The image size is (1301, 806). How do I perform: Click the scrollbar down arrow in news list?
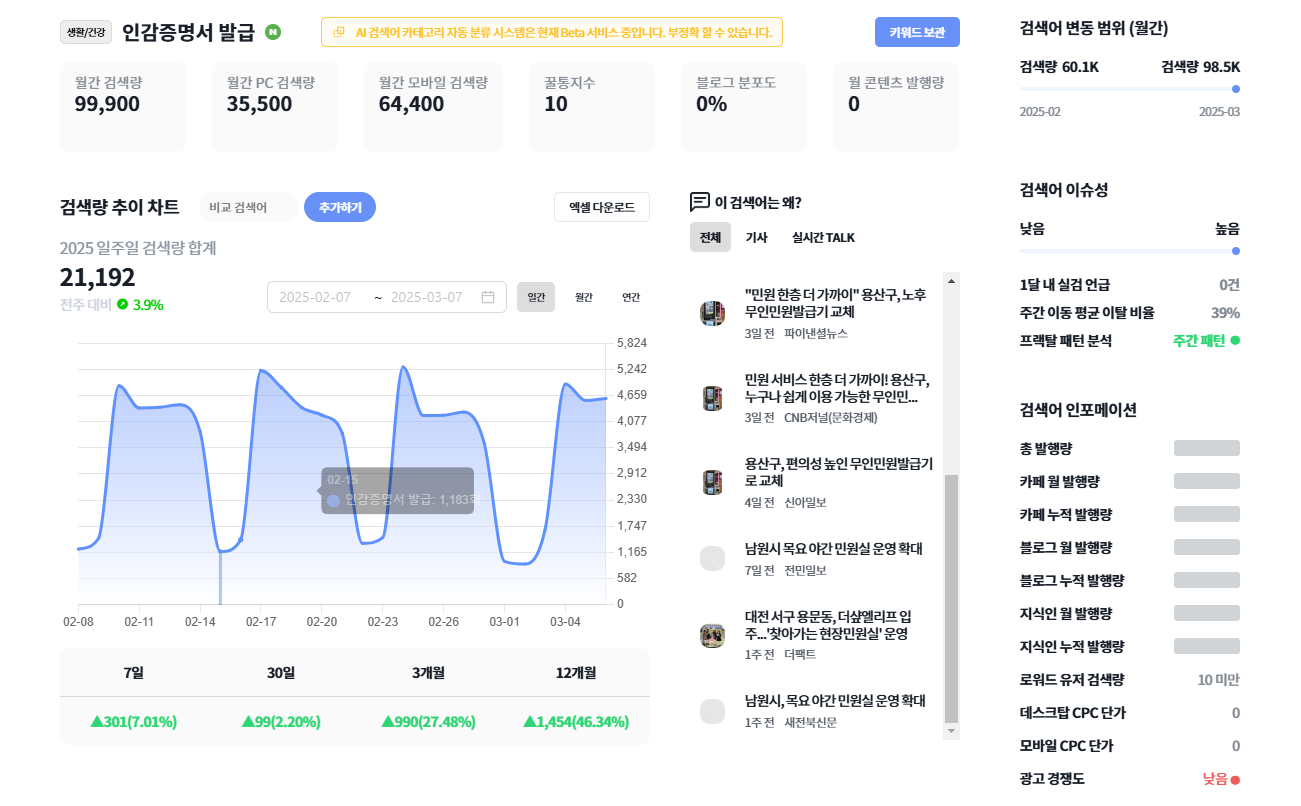951,731
